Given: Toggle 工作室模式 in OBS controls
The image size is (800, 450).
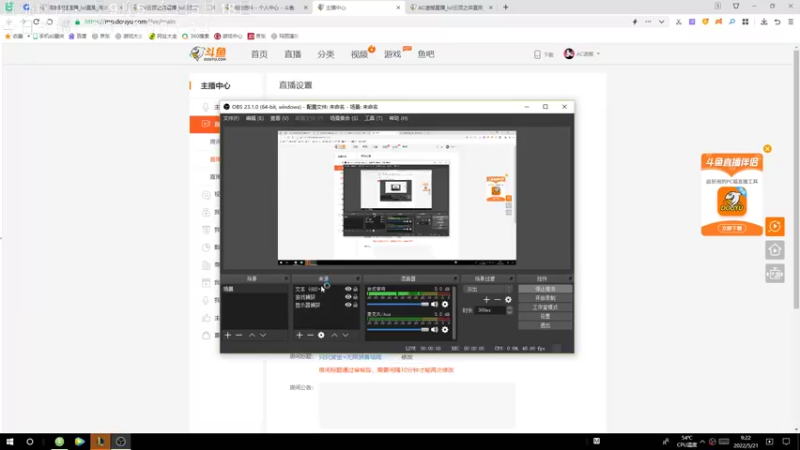Looking at the screenshot, I should pyautogui.click(x=545, y=307).
